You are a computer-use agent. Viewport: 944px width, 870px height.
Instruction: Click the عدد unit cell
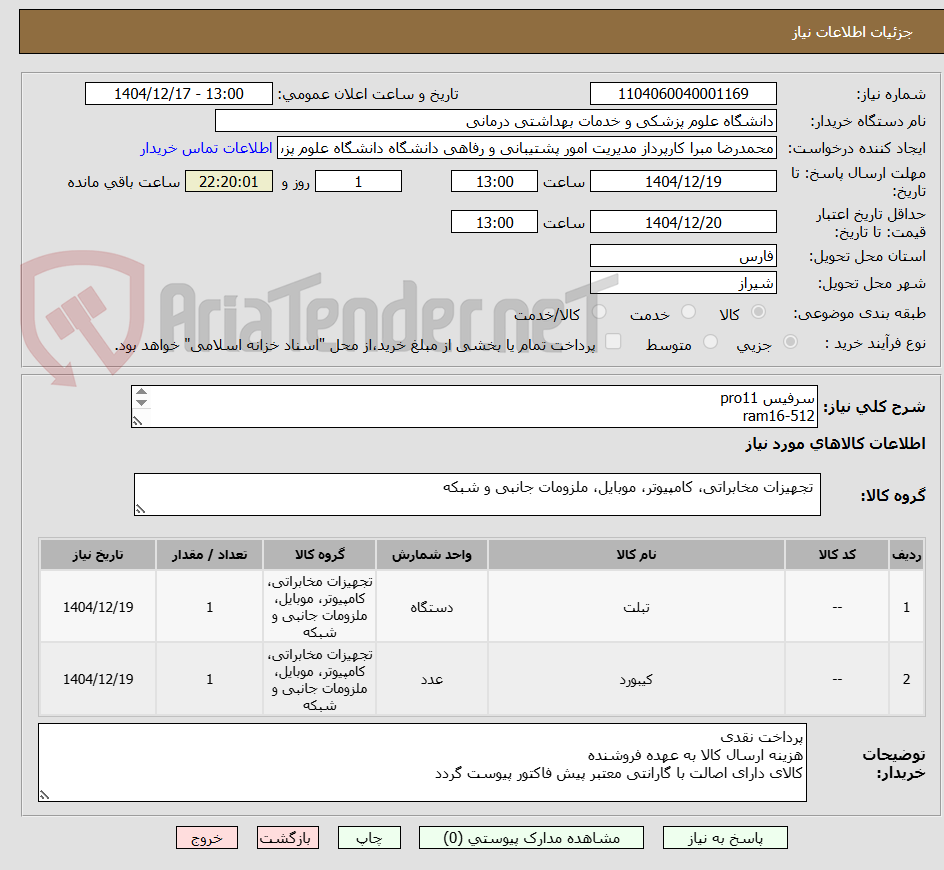point(432,680)
